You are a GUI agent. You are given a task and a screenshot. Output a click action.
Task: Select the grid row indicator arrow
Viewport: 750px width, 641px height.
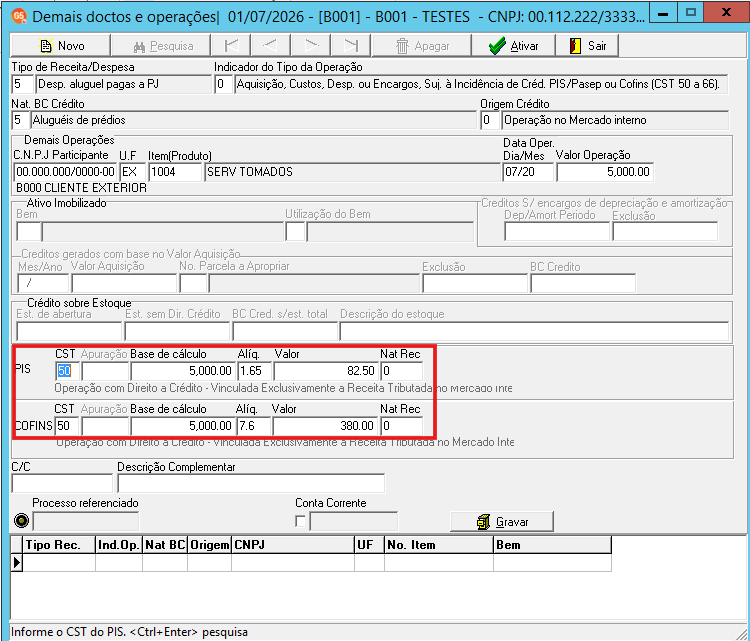coord(17,563)
